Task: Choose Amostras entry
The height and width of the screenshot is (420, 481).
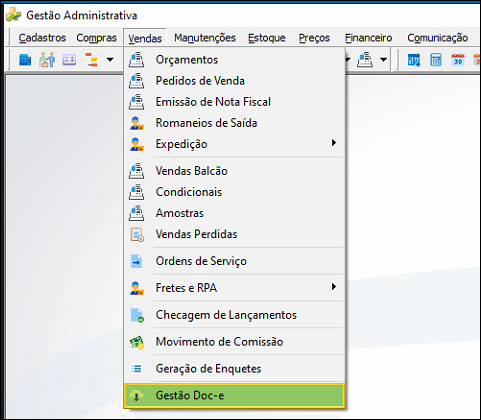Action: pyautogui.click(x=234, y=213)
